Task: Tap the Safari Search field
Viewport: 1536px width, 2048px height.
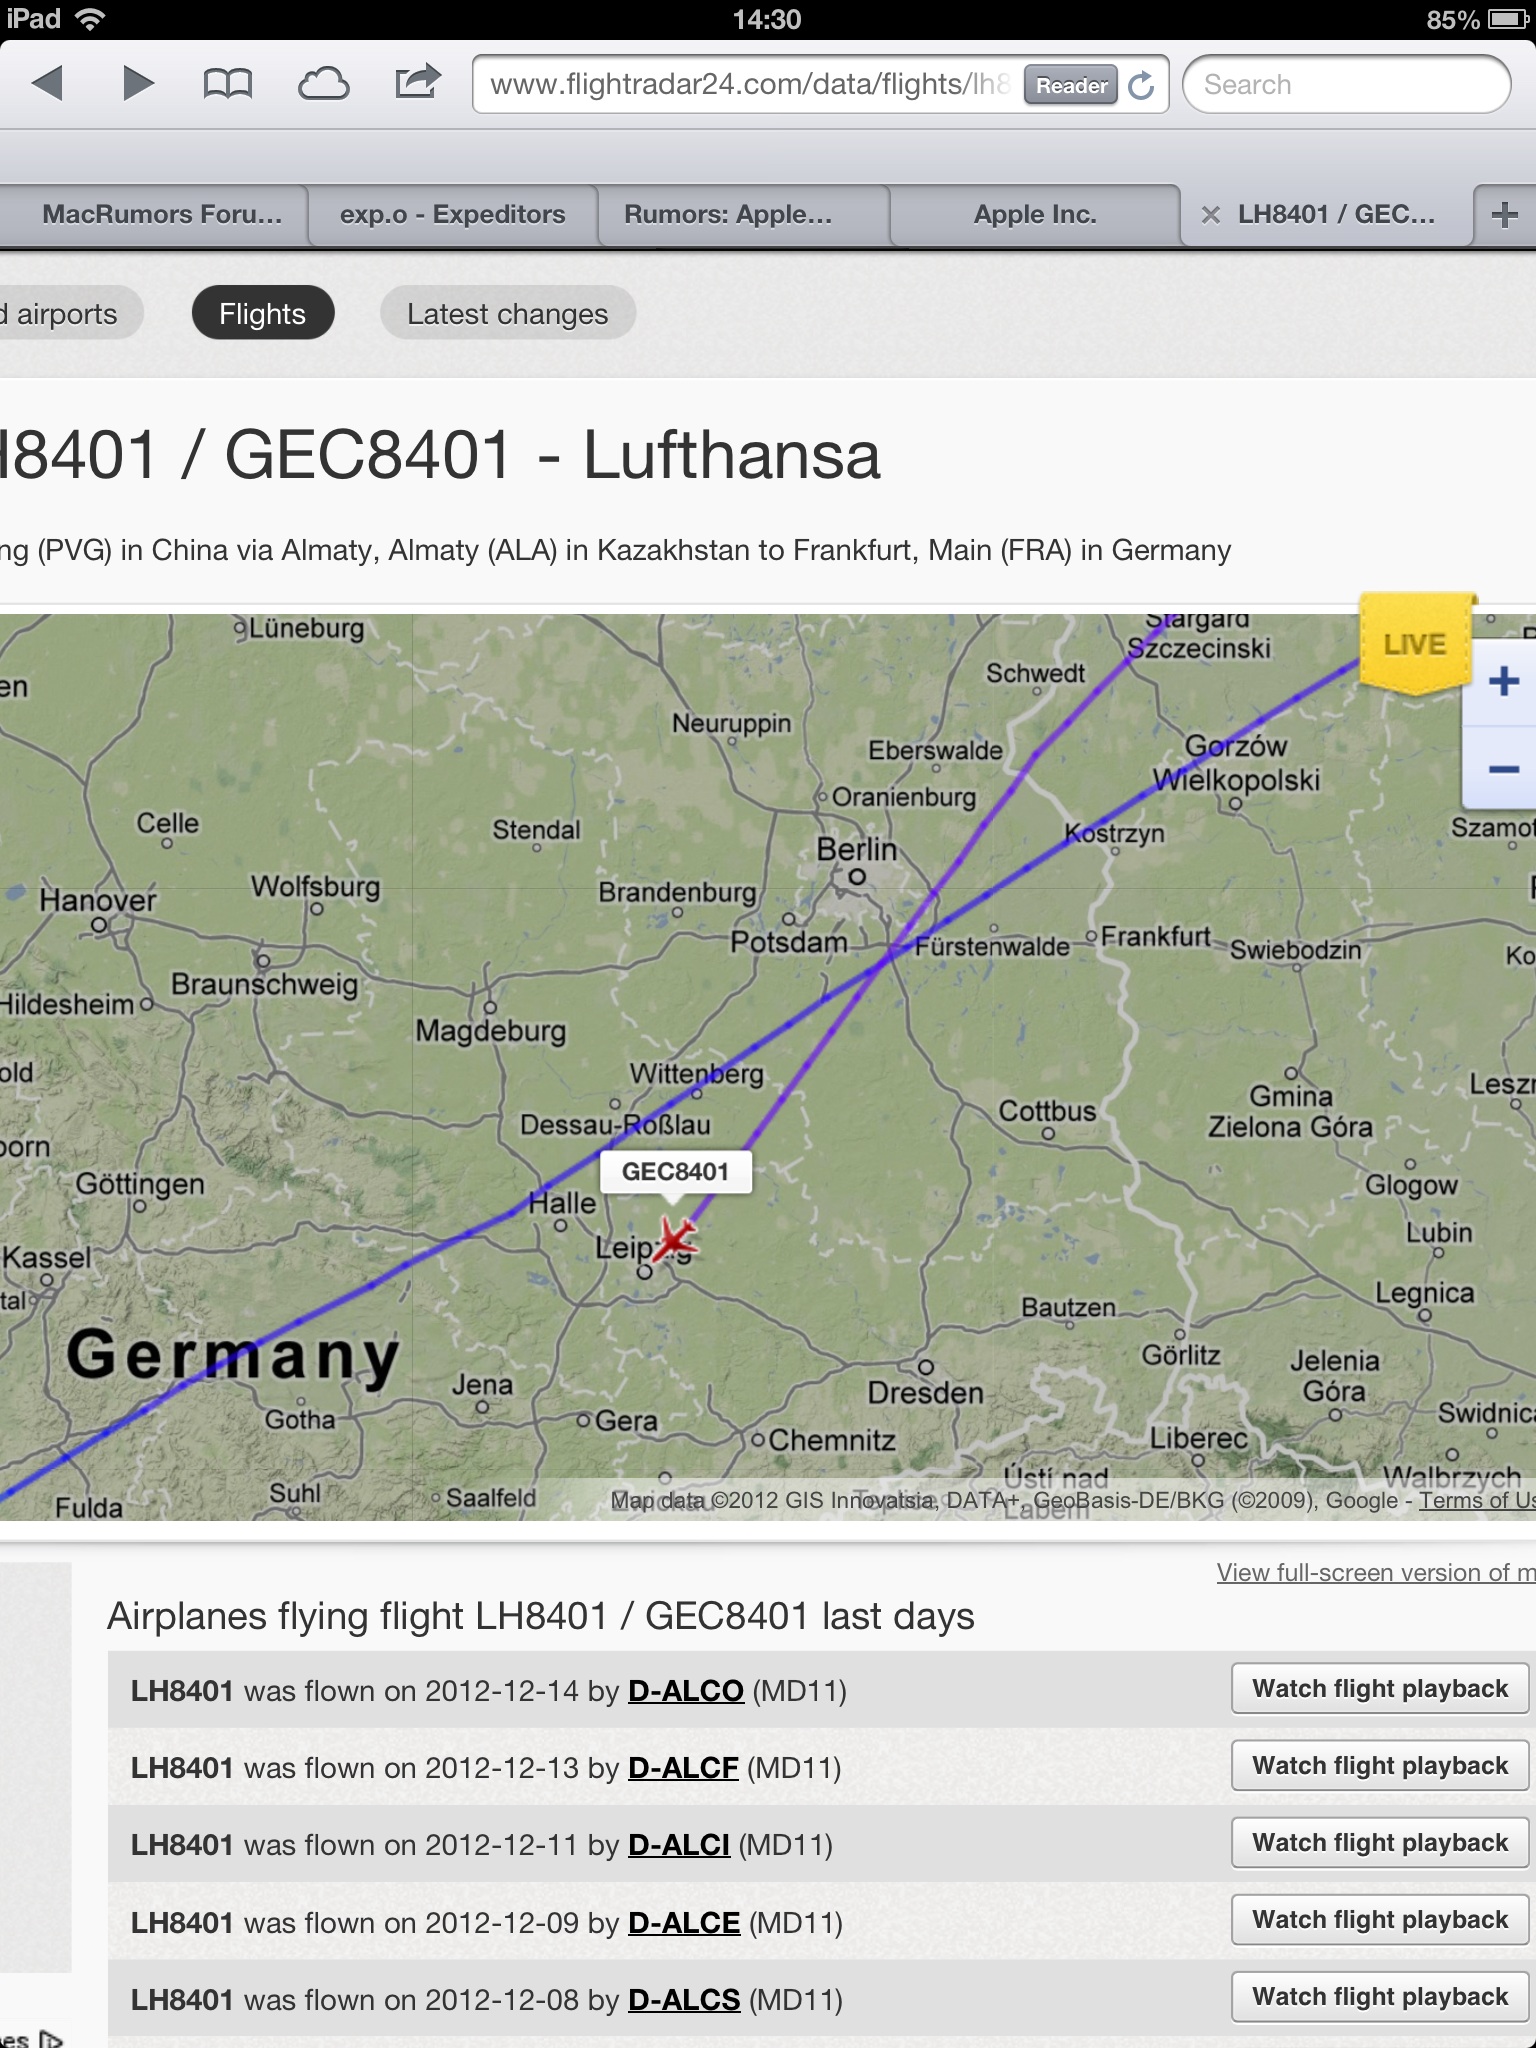Action: pyautogui.click(x=1346, y=85)
